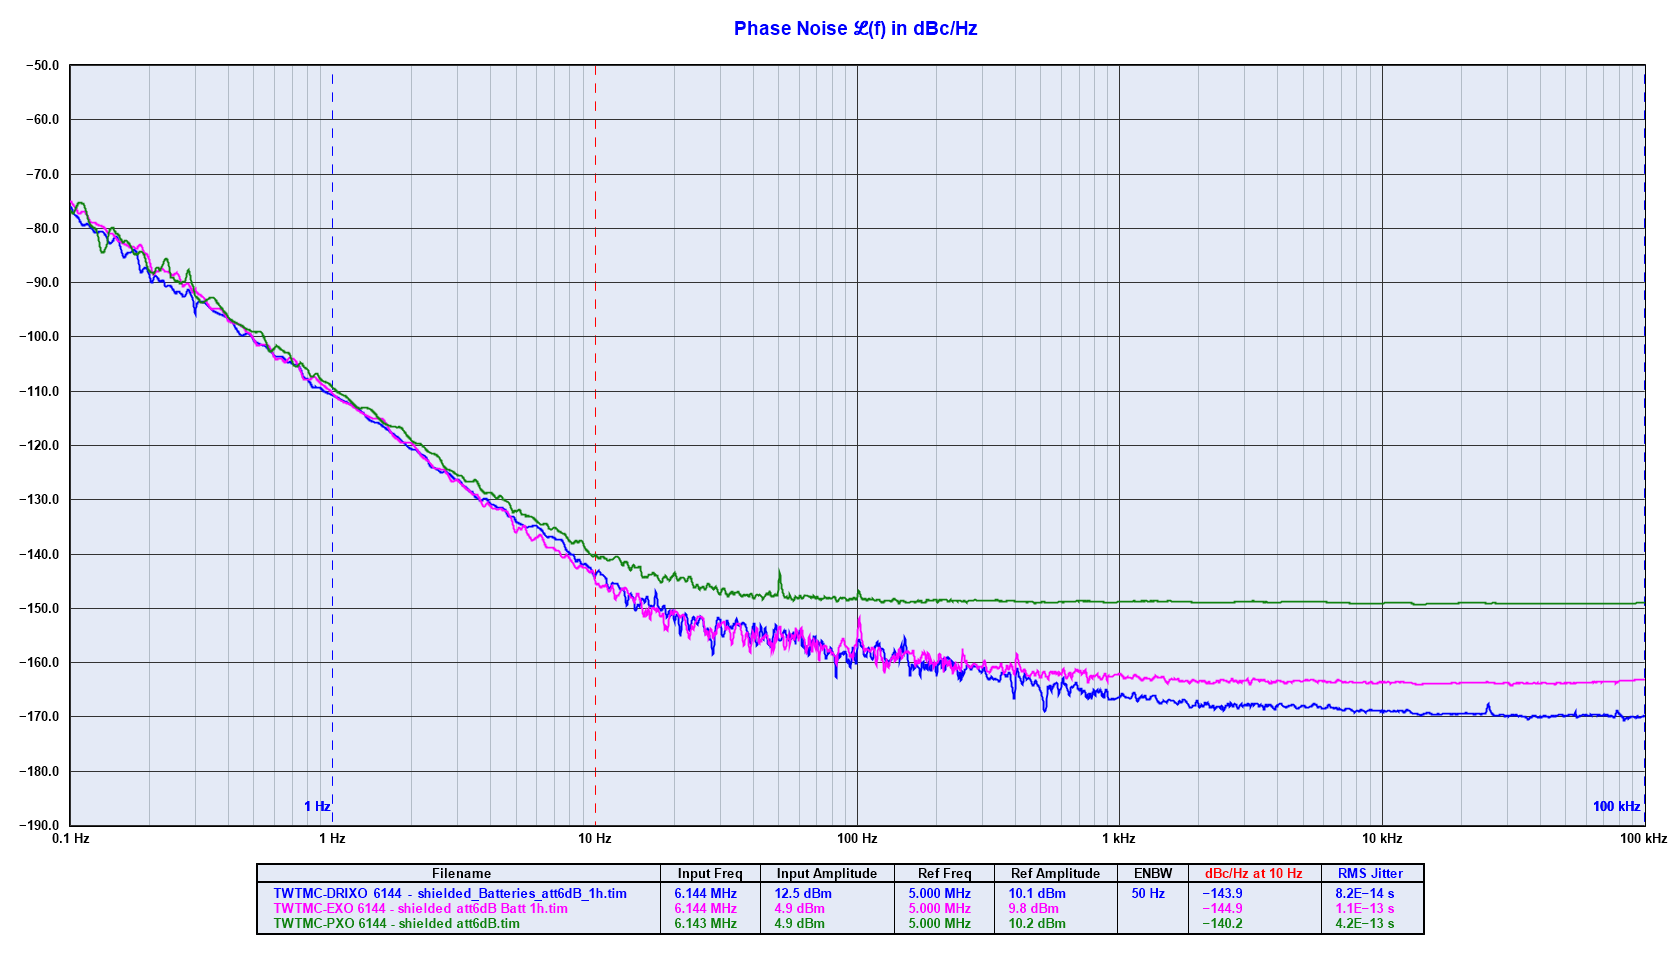
Task: Click the −190.0 y-axis label
Action: tap(39, 826)
